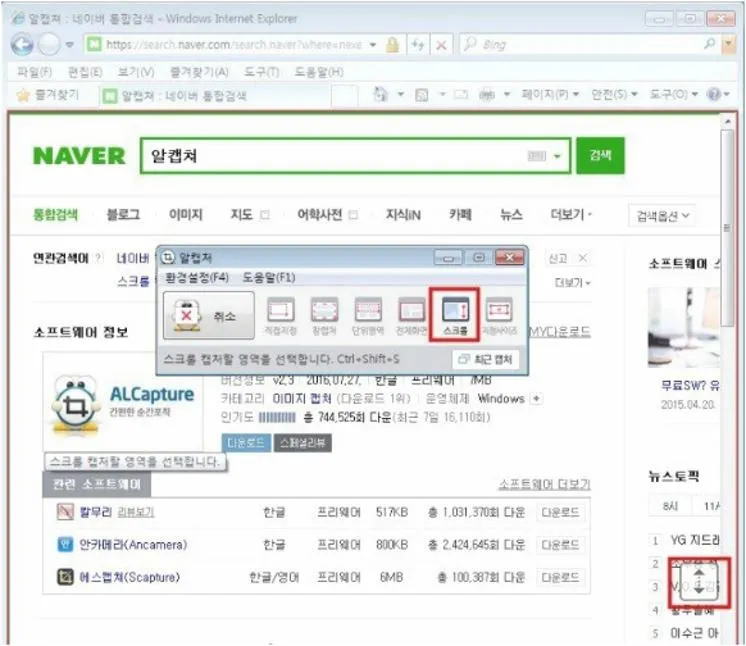Open the 즐겨찾기(A) menu
Viewport: 746px width, 646px height.
tap(199, 72)
